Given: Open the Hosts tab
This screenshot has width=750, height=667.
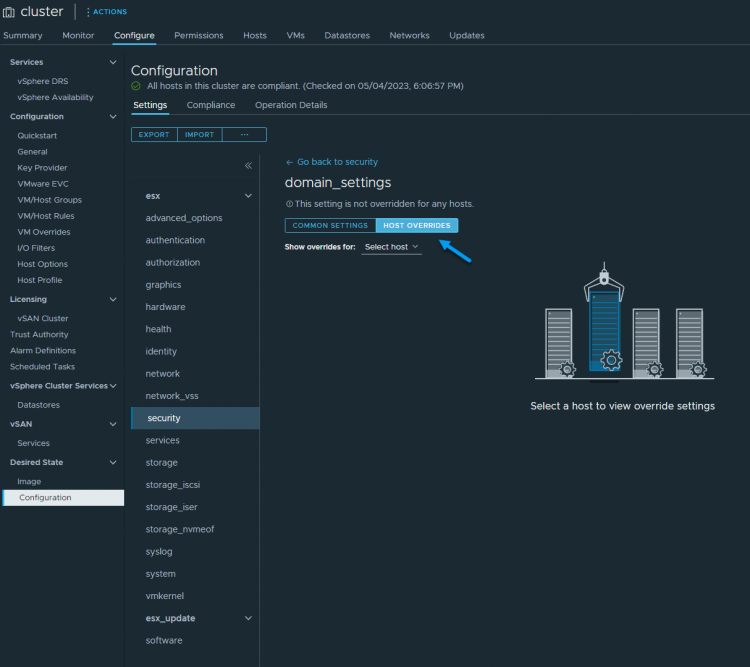Looking at the screenshot, I should [254, 35].
